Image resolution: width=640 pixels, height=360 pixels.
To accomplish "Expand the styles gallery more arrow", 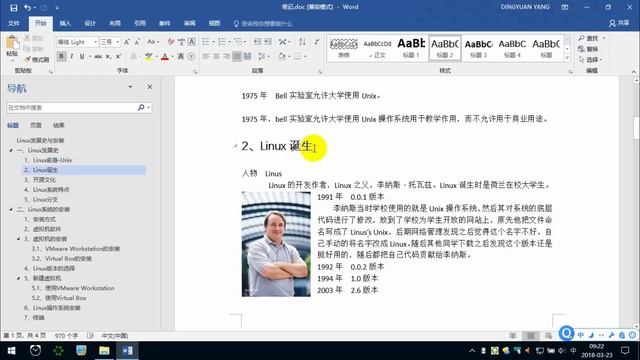I will pos(567,58).
